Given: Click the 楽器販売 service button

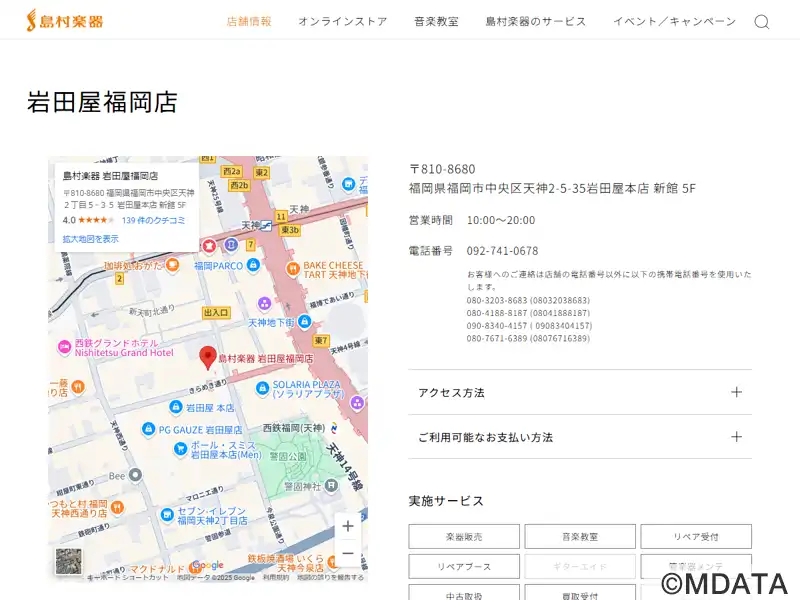Looking at the screenshot, I should click(464, 536).
